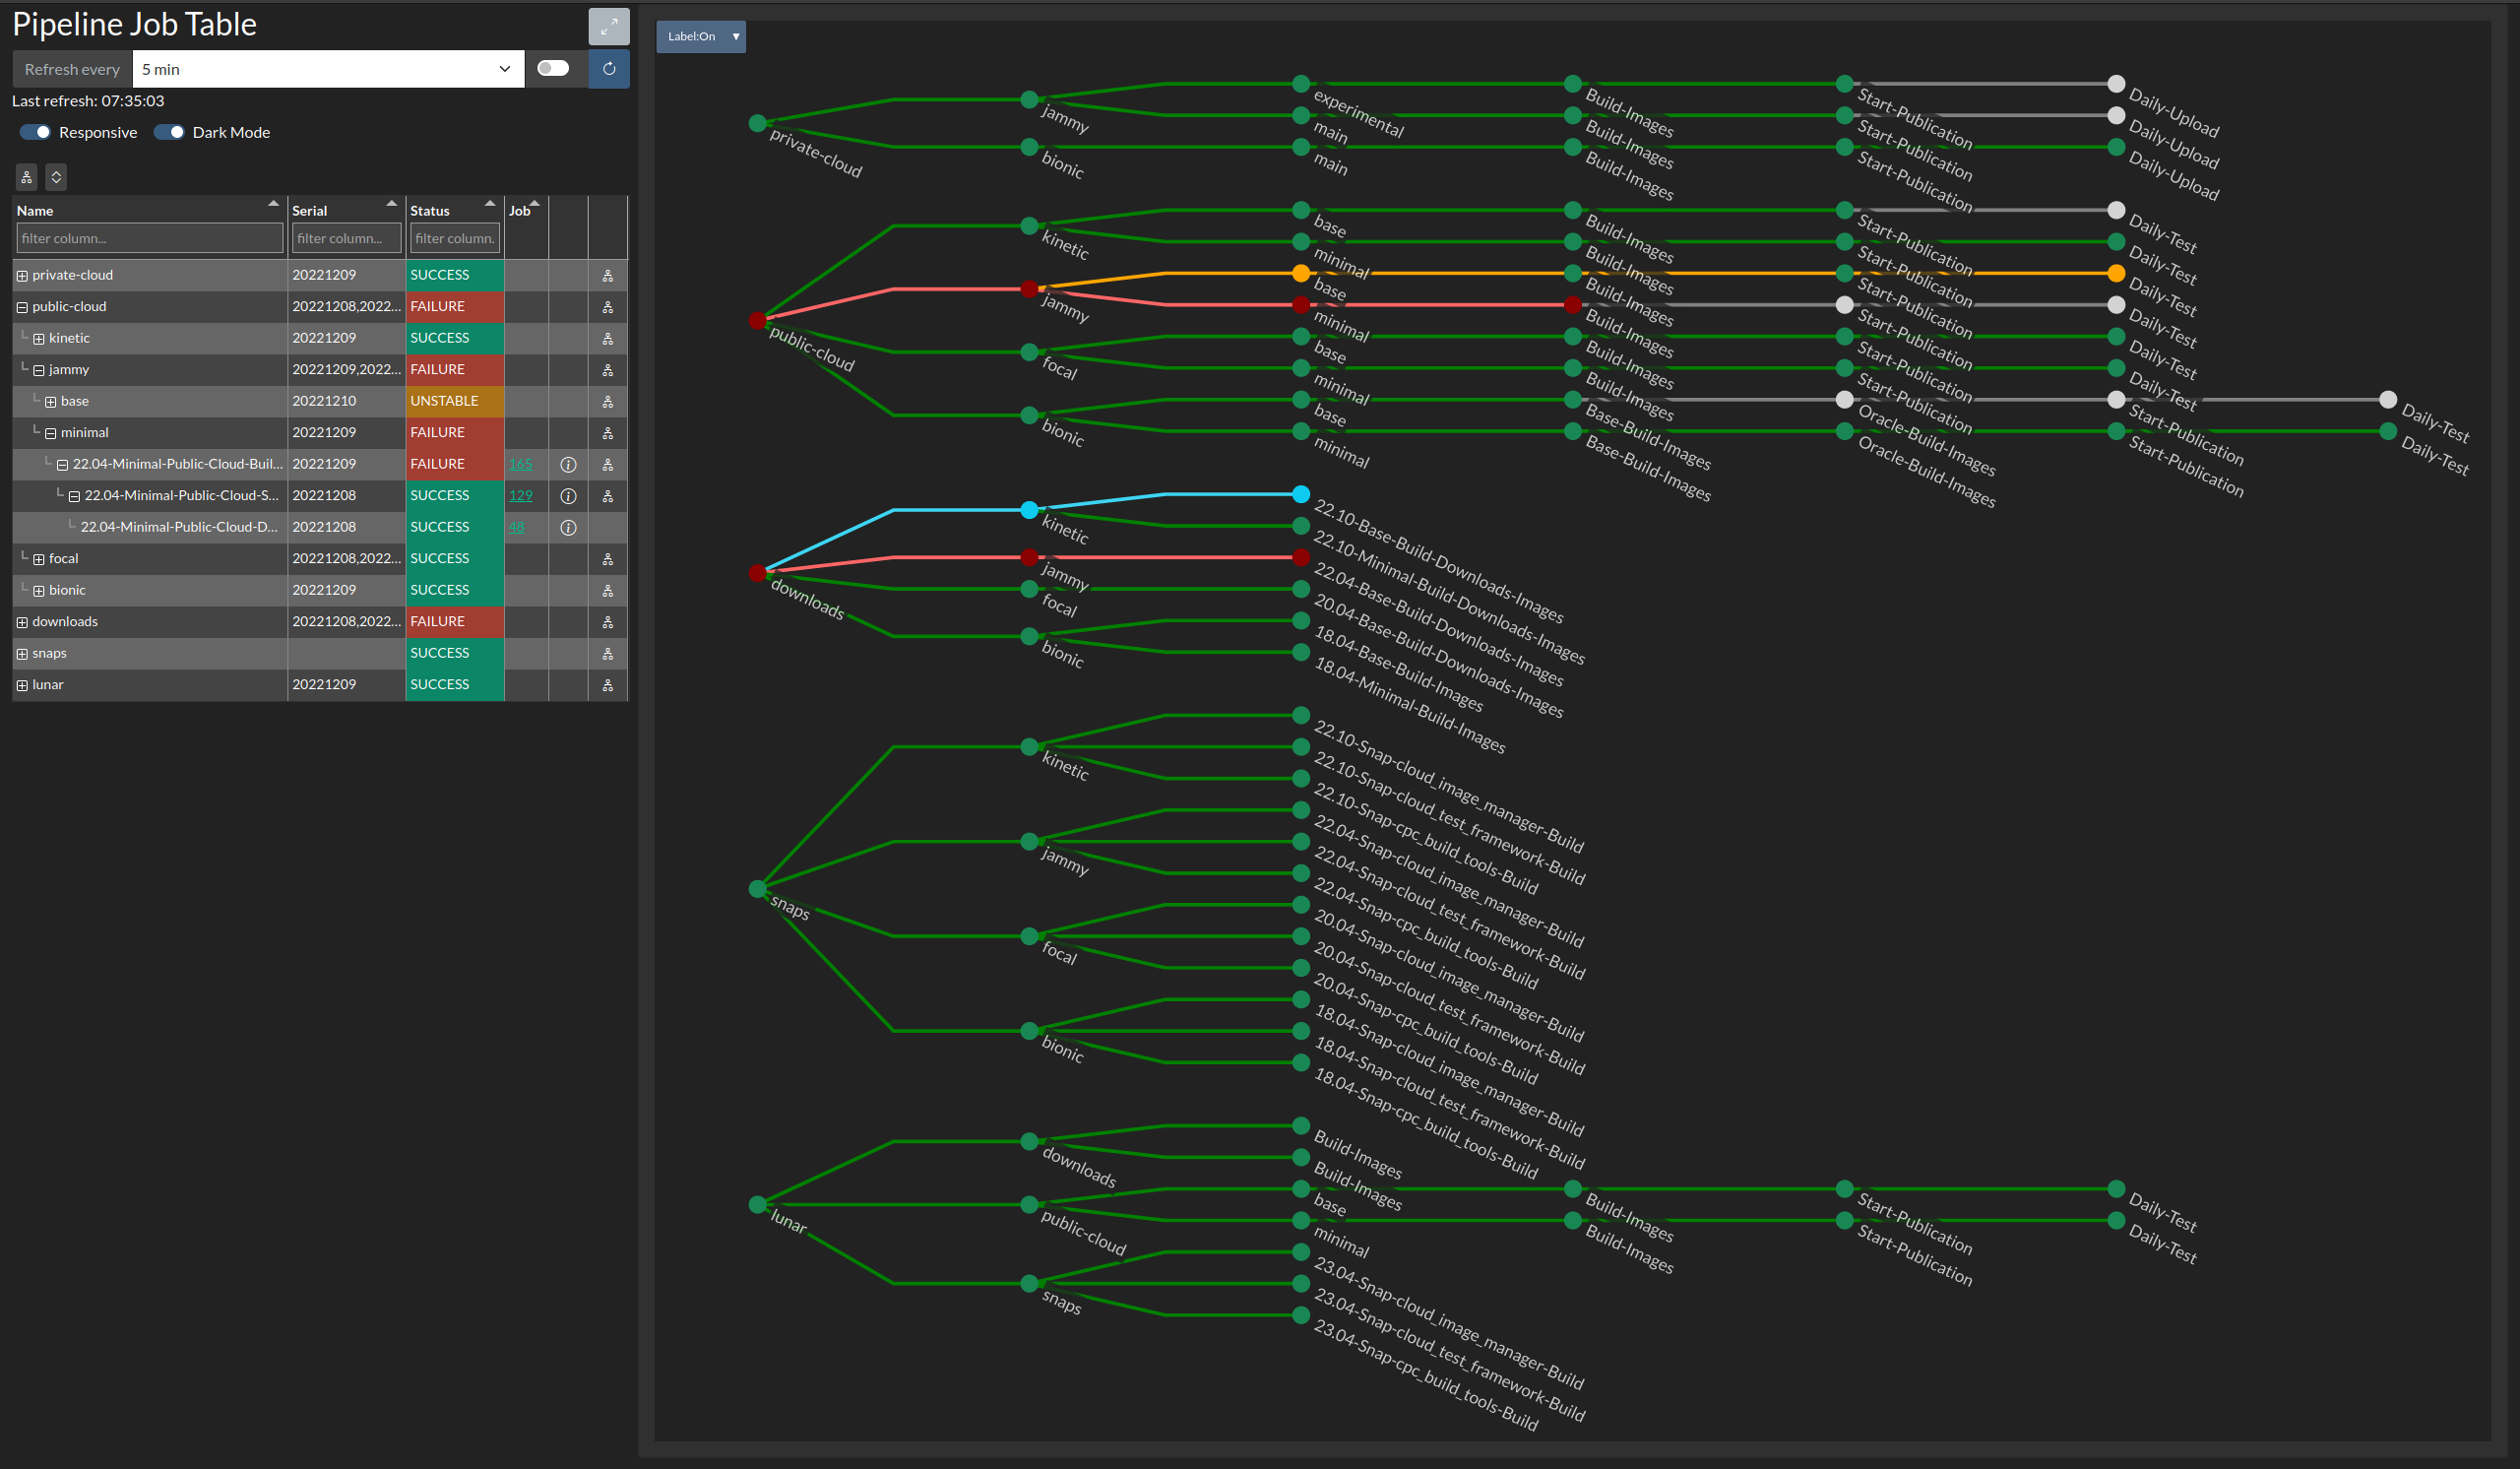
Task: Click the info icon next to 22.04-Minimal-Public-Cloud-S
Action: 564,495
